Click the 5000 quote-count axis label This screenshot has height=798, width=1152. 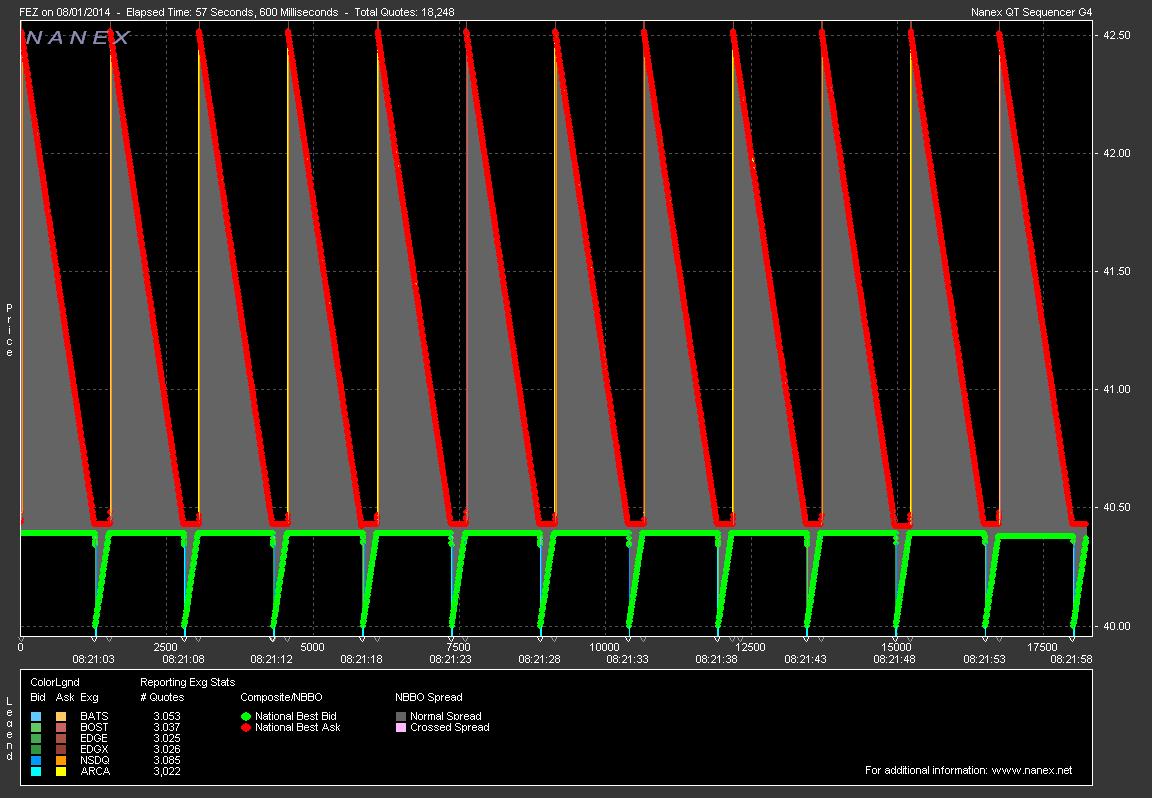pyautogui.click(x=312, y=647)
